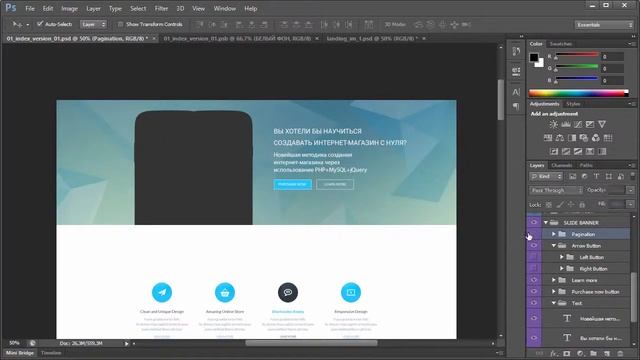Open the Auto-Select Layer dropdown
Image resolution: width=640 pixels, height=360 pixels.
(93, 24)
